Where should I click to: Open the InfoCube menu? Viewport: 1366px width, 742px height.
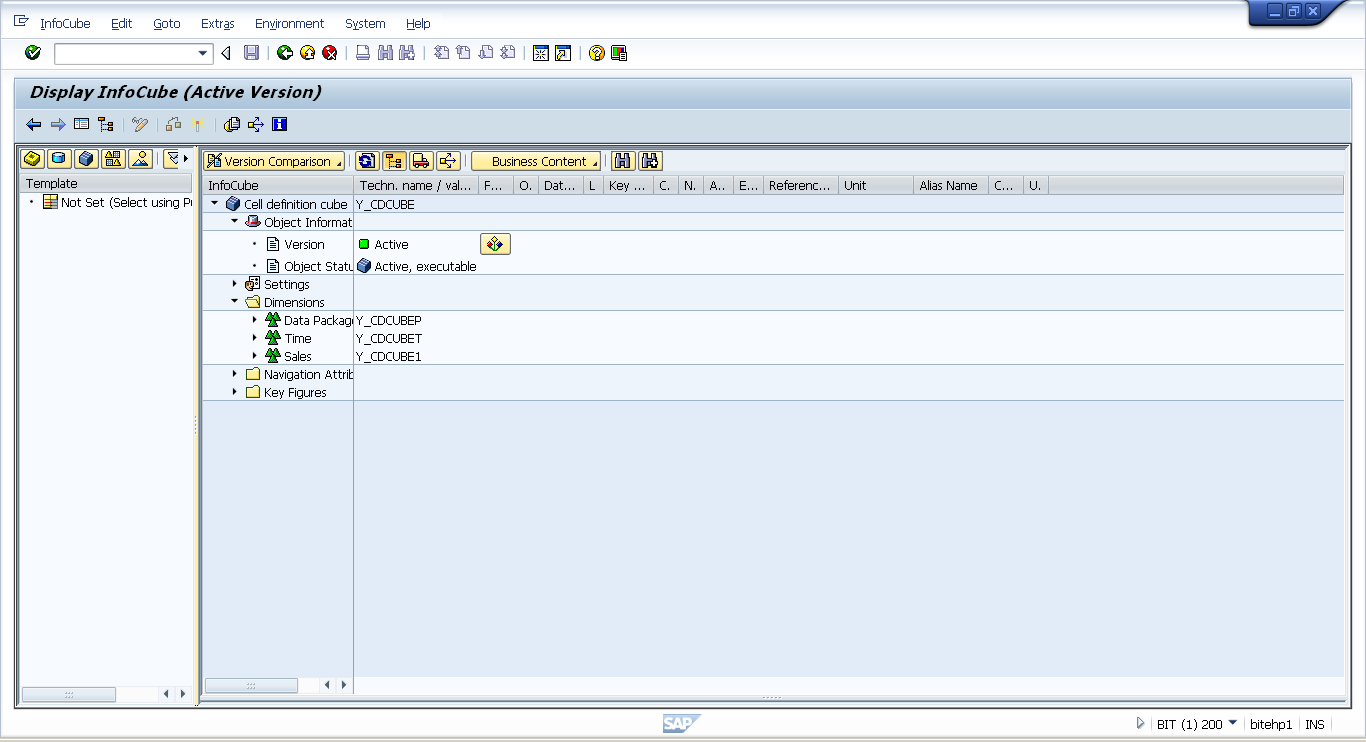(x=65, y=23)
